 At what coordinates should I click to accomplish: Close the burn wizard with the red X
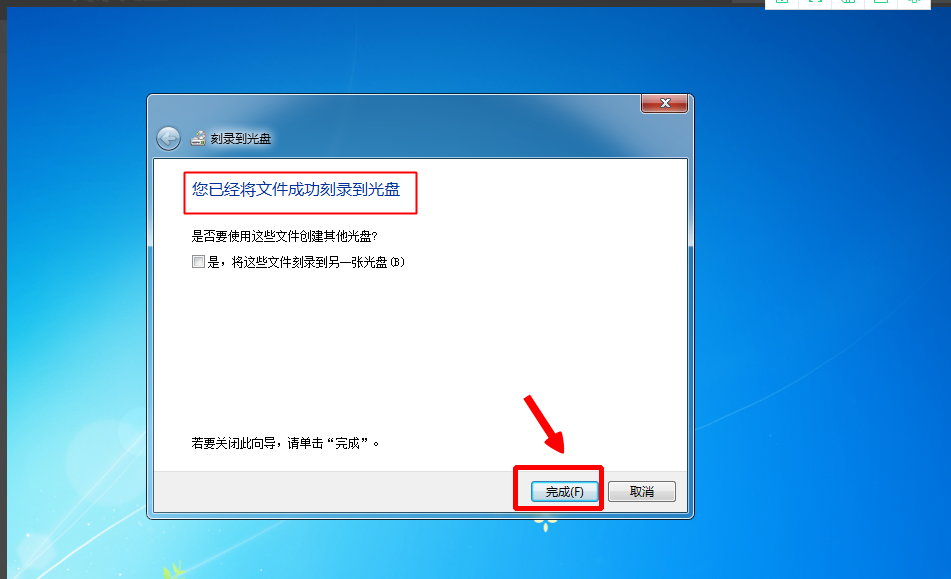click(664, 104)
